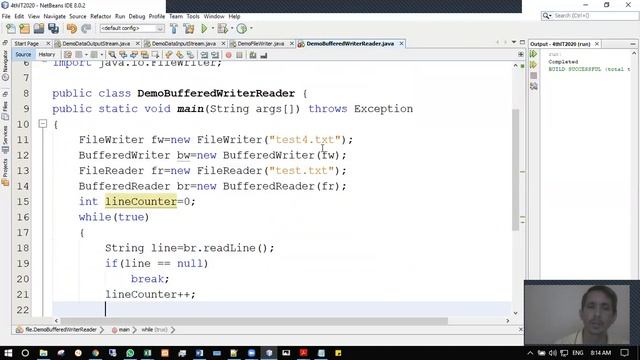Click the Save All toolbar icon

click(x=53, y=28)
